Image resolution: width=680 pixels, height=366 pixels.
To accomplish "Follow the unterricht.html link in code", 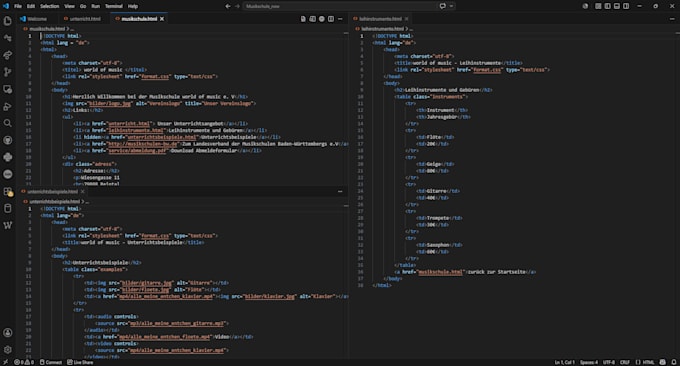I will pyautogui.click(x=129, y=124).
